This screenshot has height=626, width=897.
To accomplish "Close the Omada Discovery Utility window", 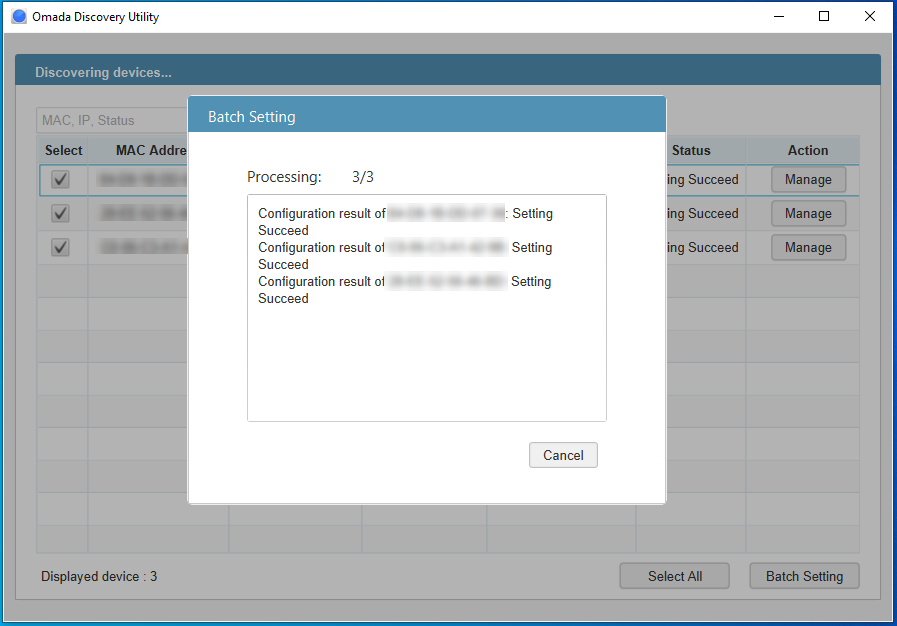I will click(869, 17).
